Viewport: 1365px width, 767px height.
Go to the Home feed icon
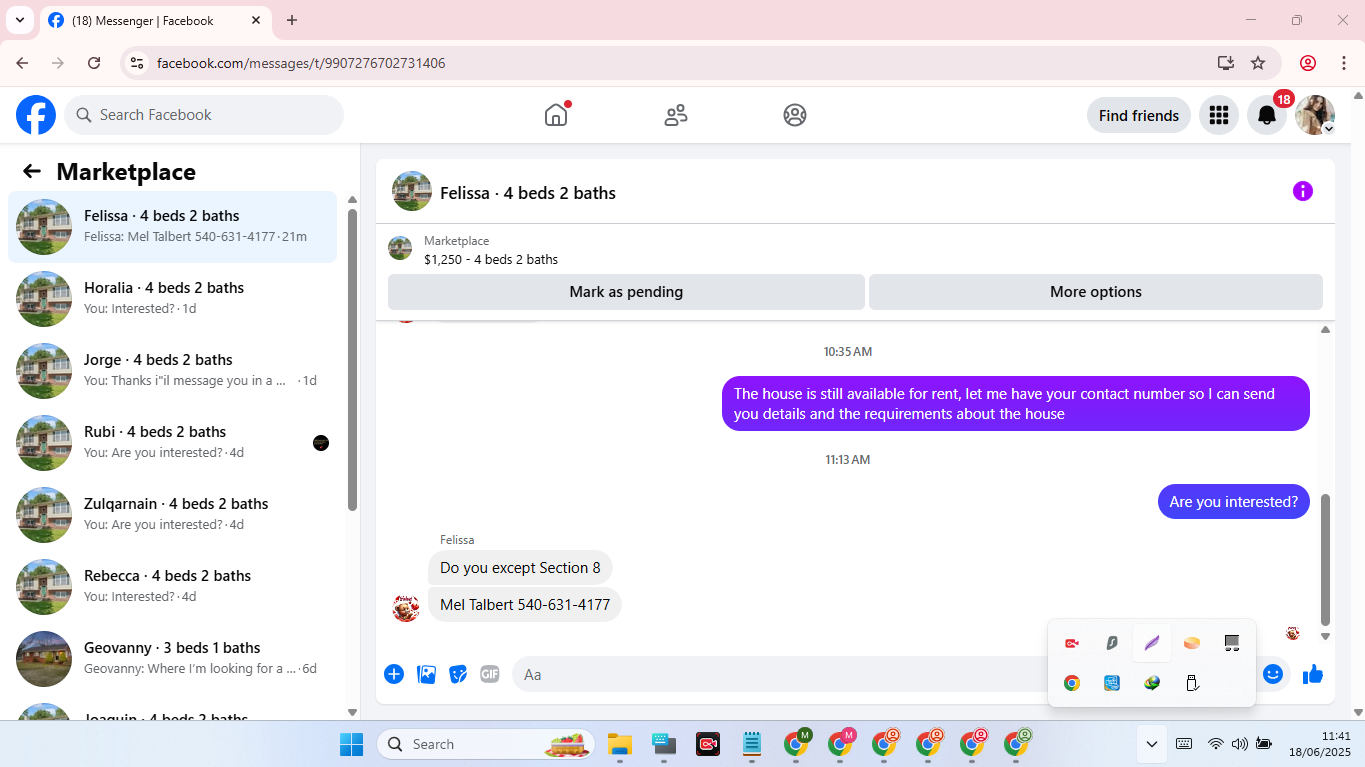pyautogui.click(x=556, y=115)
